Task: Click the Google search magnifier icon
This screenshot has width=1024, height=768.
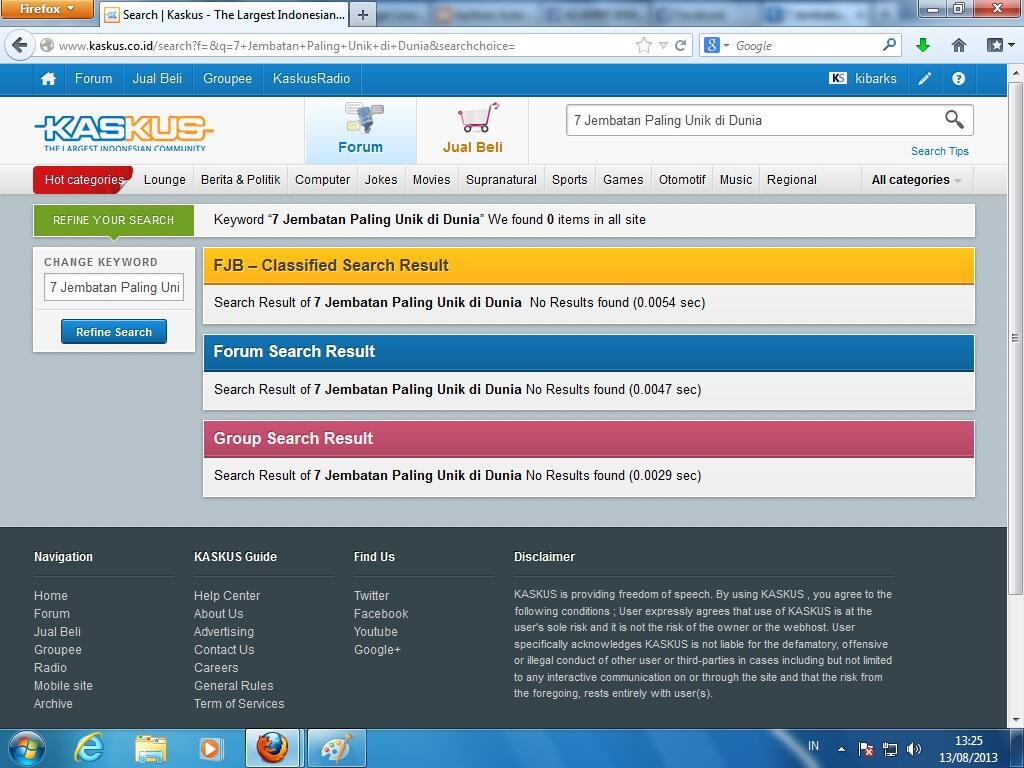Action: (x=889, y=44)
